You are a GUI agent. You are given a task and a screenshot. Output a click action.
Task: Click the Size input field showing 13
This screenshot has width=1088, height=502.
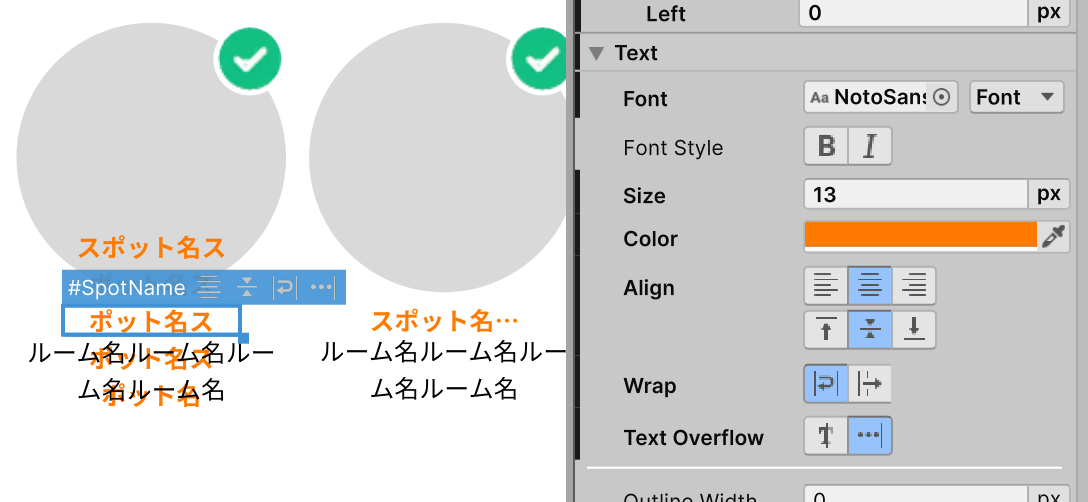click(915, 194)
